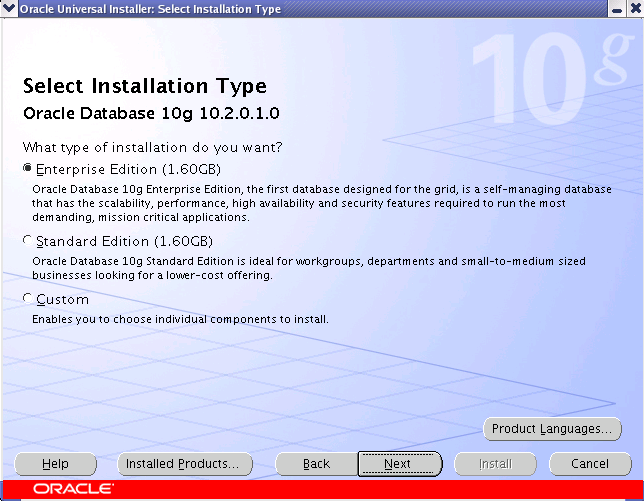Go back to the previous installer step
Screen dimensions: 644x501
point(316,464)
